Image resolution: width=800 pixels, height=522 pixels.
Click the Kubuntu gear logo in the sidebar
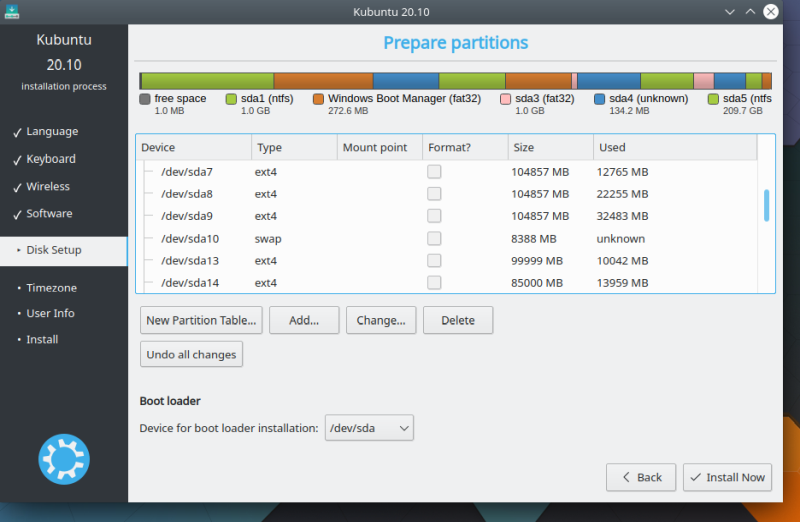[x=64, y=459]
